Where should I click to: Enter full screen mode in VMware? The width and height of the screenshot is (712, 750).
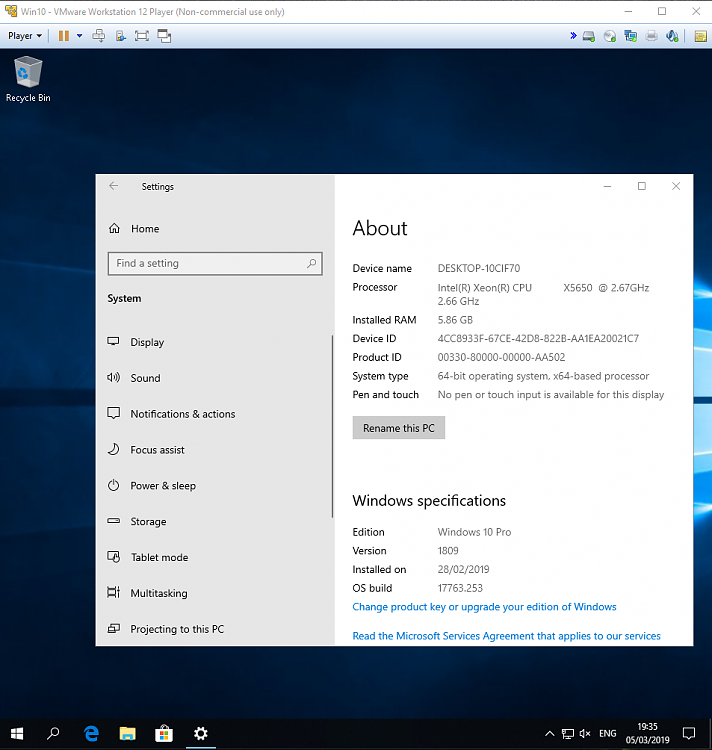(142, 36)
